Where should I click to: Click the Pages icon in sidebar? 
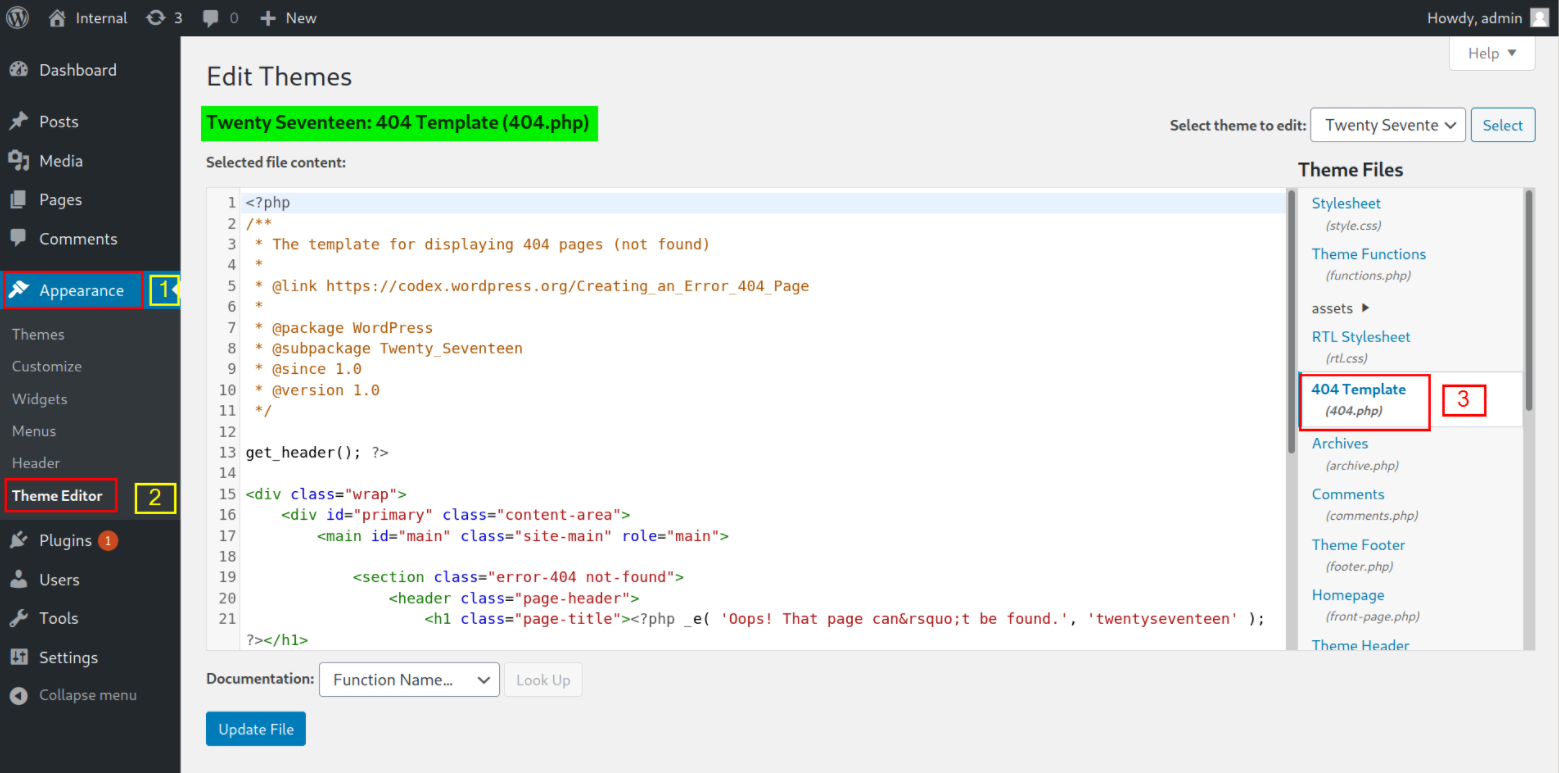pos(19,199)
